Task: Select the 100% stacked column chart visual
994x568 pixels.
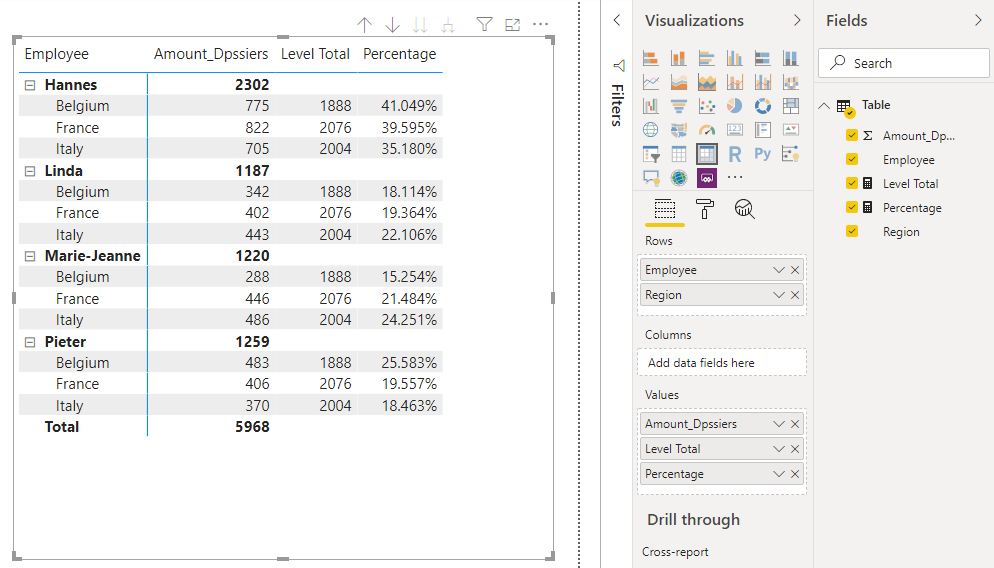Action: point(791,58)
